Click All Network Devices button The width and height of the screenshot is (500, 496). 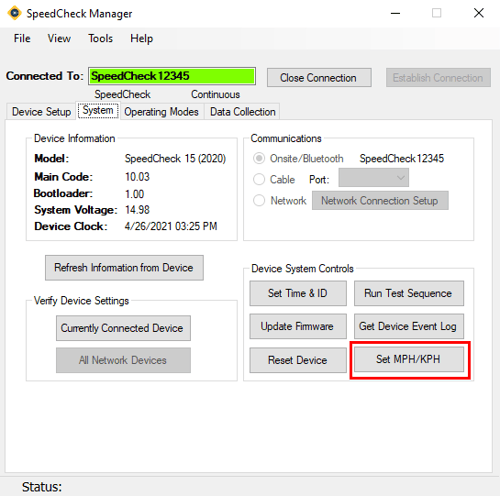coord(123,360)
